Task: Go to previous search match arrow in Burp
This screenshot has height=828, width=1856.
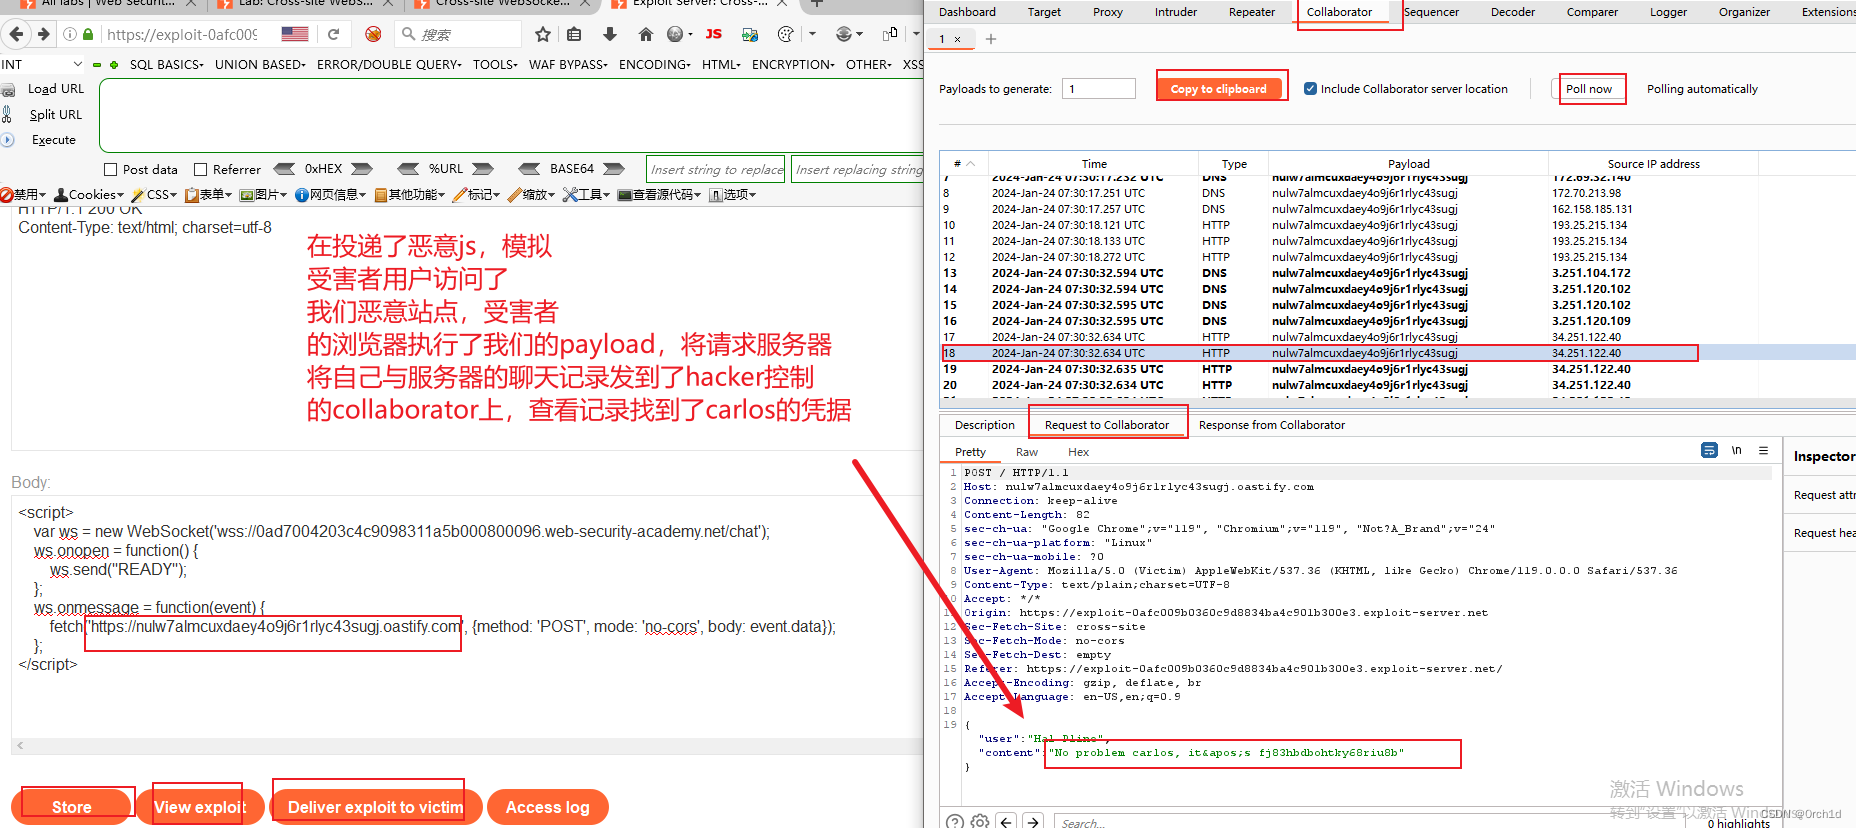Action: pos(1007,821)
